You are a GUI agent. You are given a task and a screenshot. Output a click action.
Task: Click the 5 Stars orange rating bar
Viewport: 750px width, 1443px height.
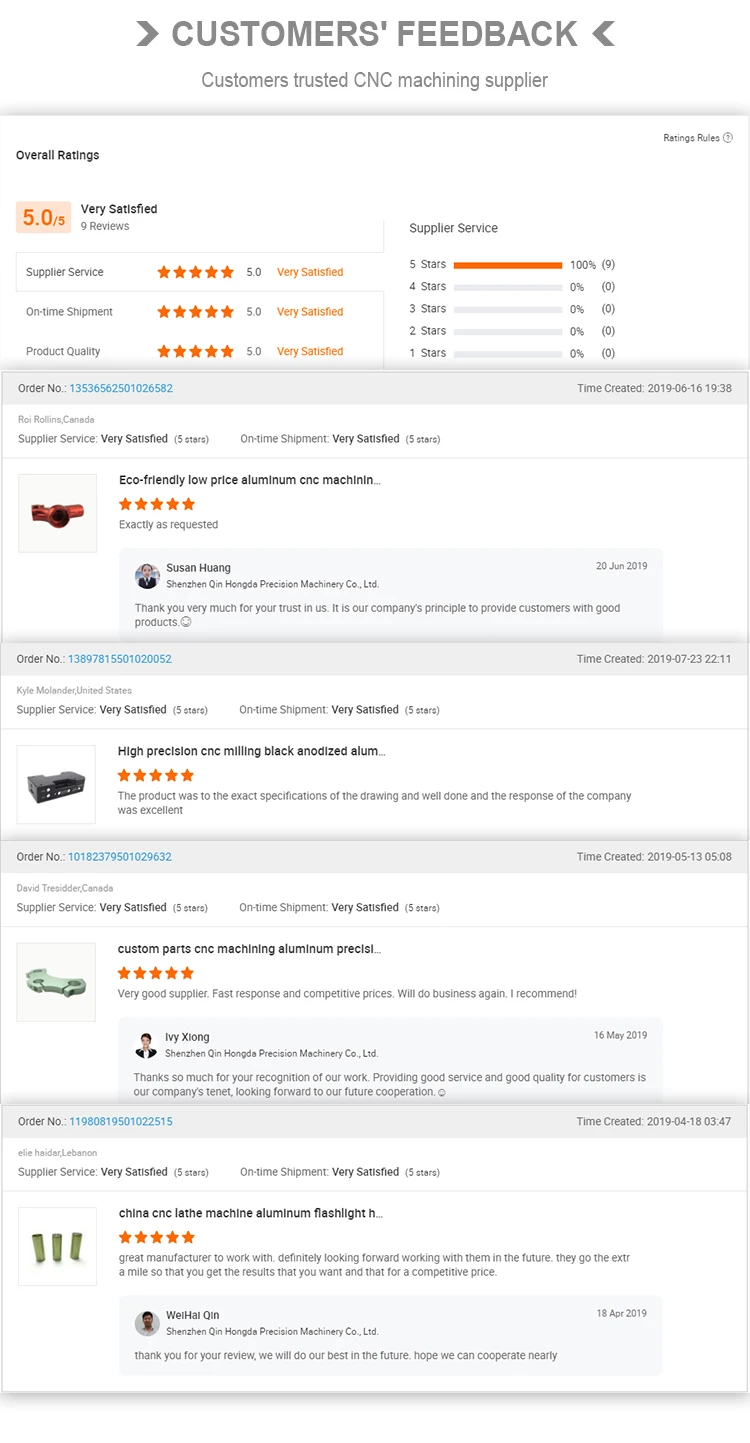(x=508, y=265)
